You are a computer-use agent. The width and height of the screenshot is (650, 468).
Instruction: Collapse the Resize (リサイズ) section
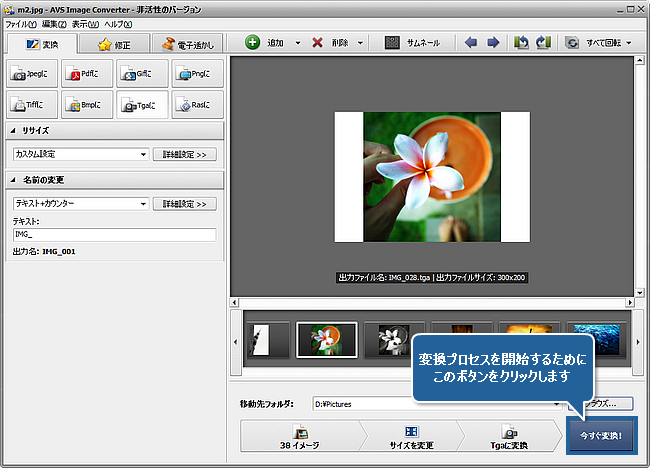click(x=14, y=130)
